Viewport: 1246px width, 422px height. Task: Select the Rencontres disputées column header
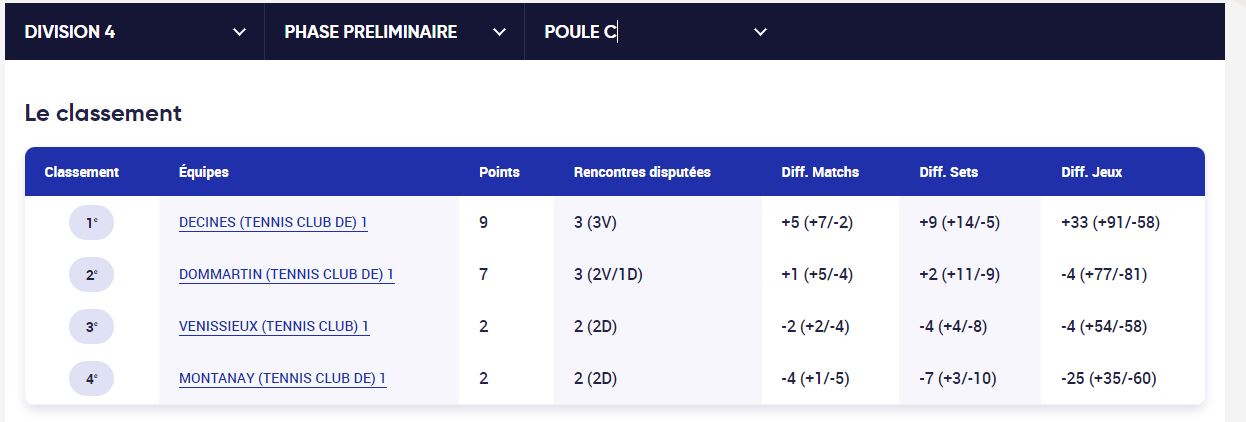[642, 172]
